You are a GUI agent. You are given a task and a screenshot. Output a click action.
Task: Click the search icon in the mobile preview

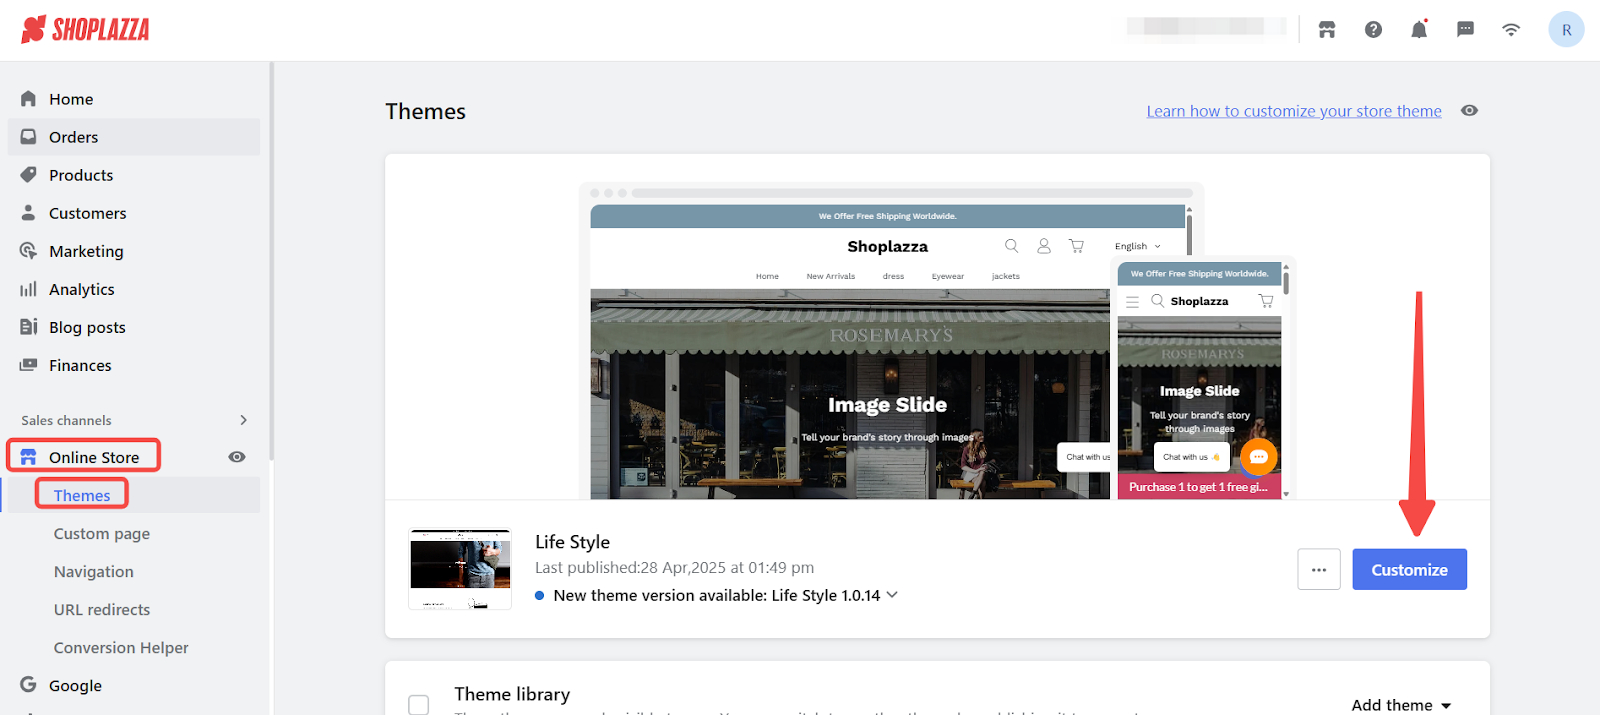click(1157, 300)
